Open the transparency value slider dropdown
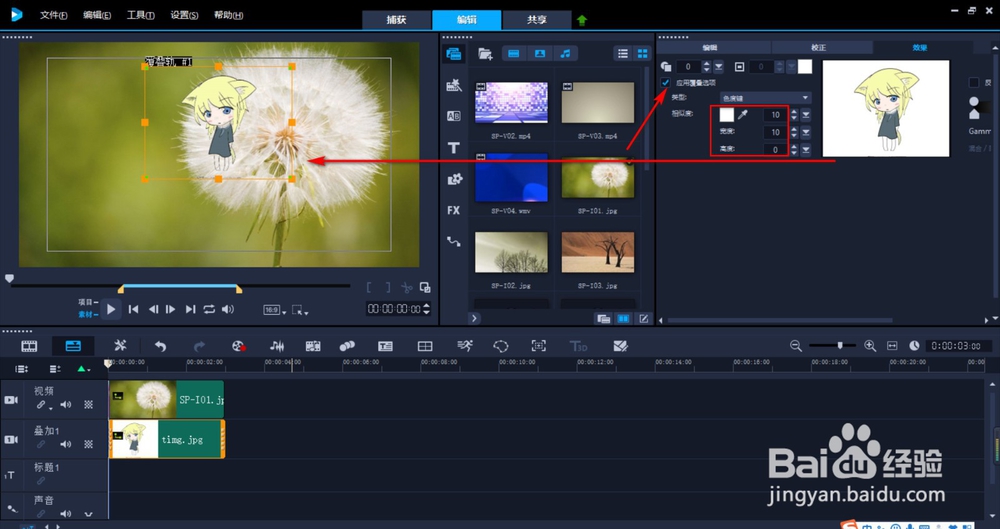Image resolution: width=1000 pixels, height=529 pixels. tap(719, 66)
